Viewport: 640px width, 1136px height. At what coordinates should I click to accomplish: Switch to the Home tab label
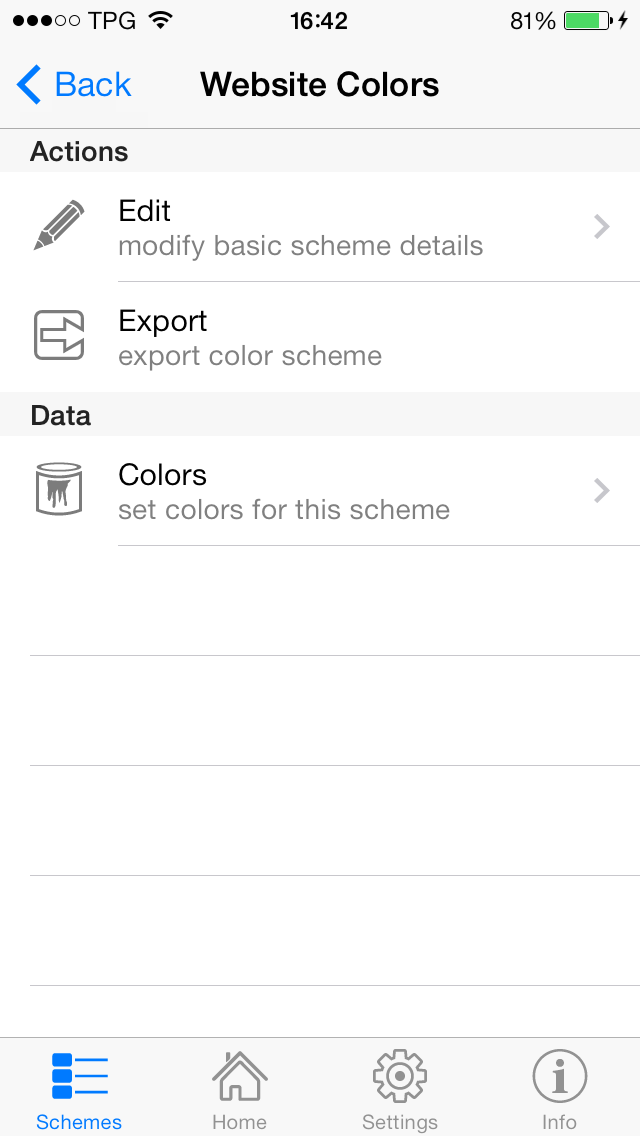tap(239, 1122)
